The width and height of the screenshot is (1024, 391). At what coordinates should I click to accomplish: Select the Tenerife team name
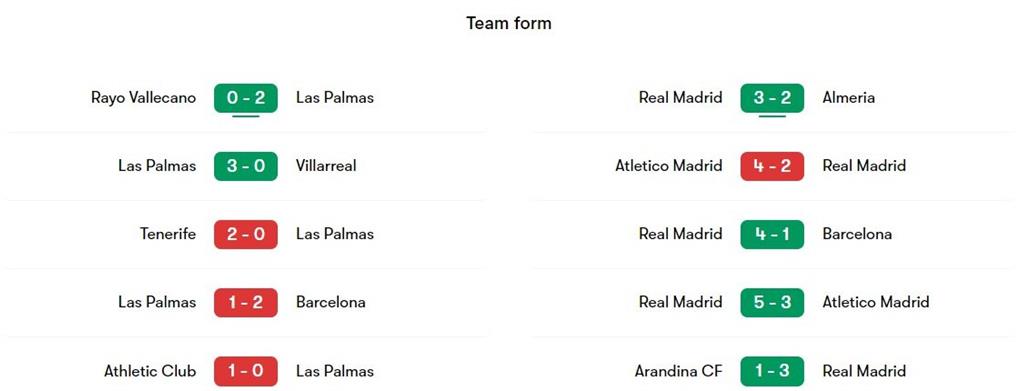(168, 234)
